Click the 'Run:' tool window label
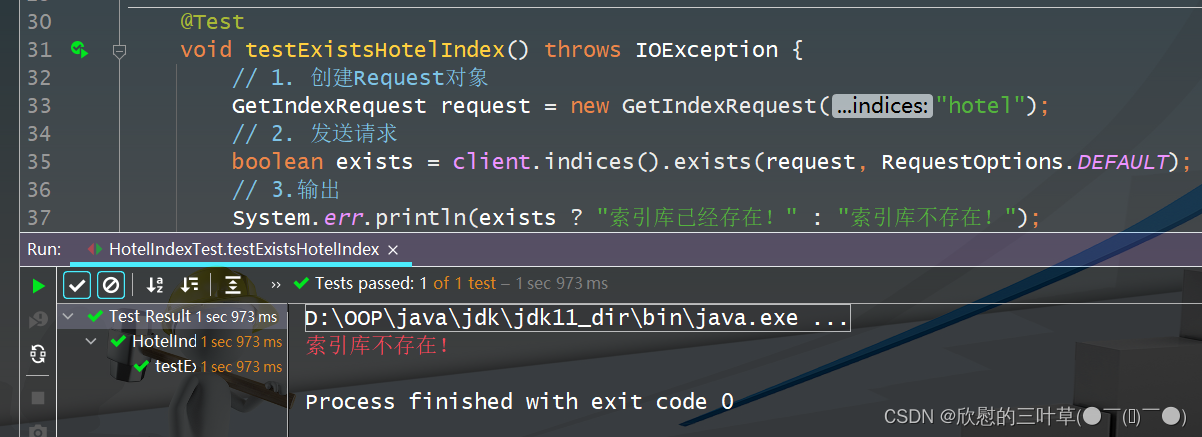 point(44,249)
